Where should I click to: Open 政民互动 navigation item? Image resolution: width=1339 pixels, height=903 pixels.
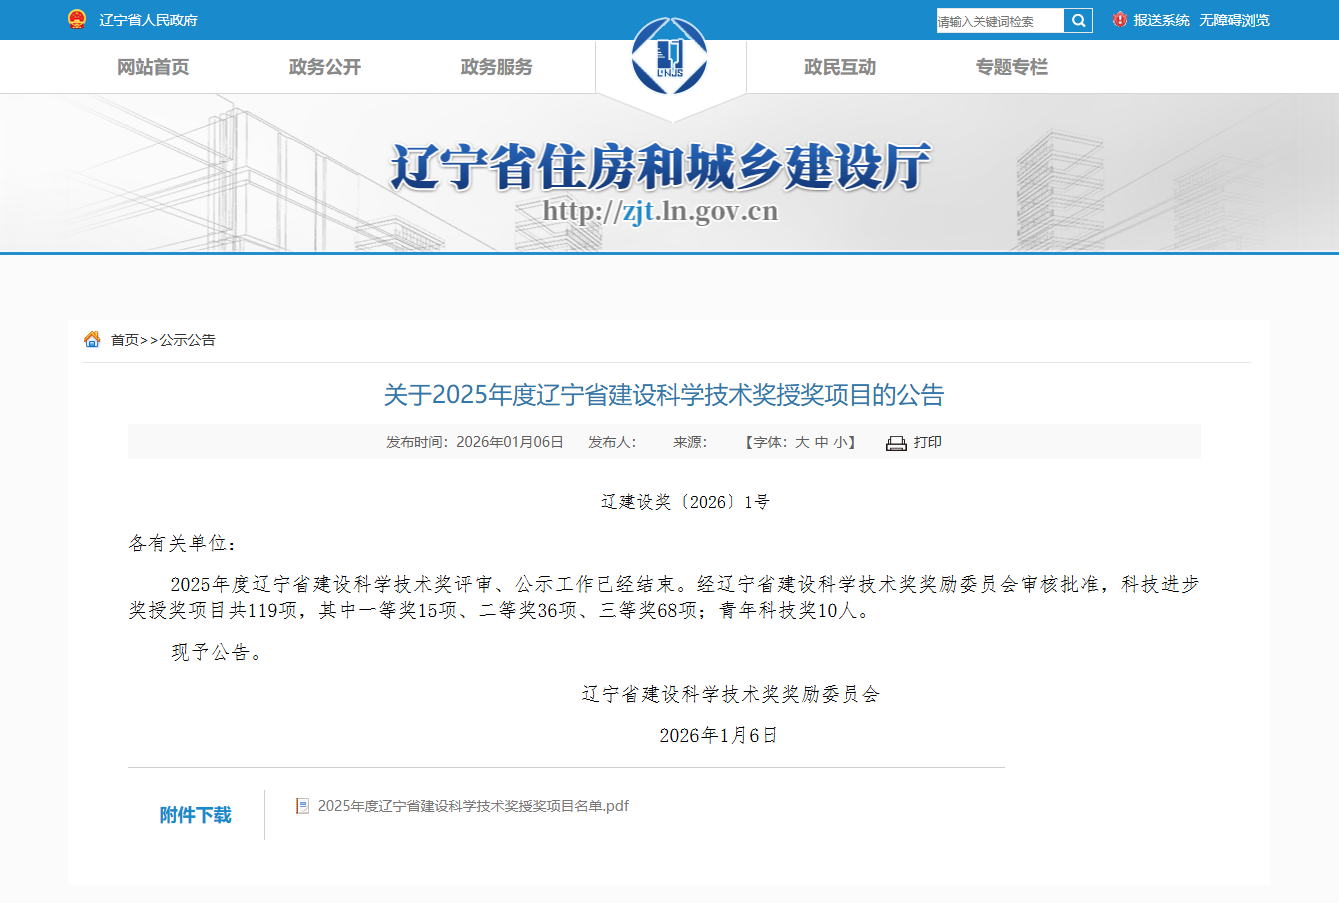[x=840, y=67]
